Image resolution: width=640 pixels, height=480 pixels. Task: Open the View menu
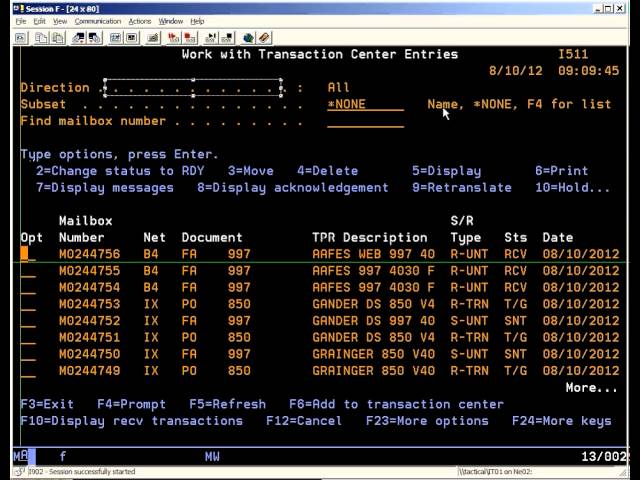[60, 21]
